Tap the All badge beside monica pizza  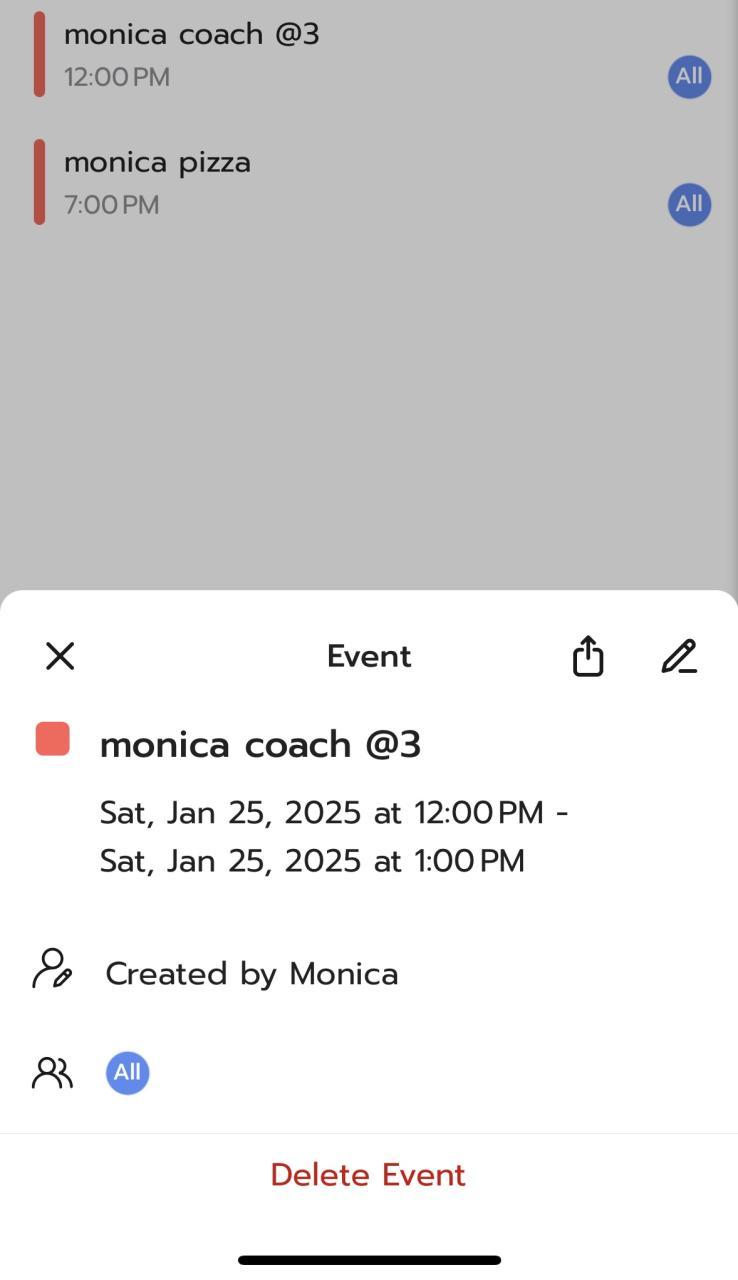coord(689,204)
